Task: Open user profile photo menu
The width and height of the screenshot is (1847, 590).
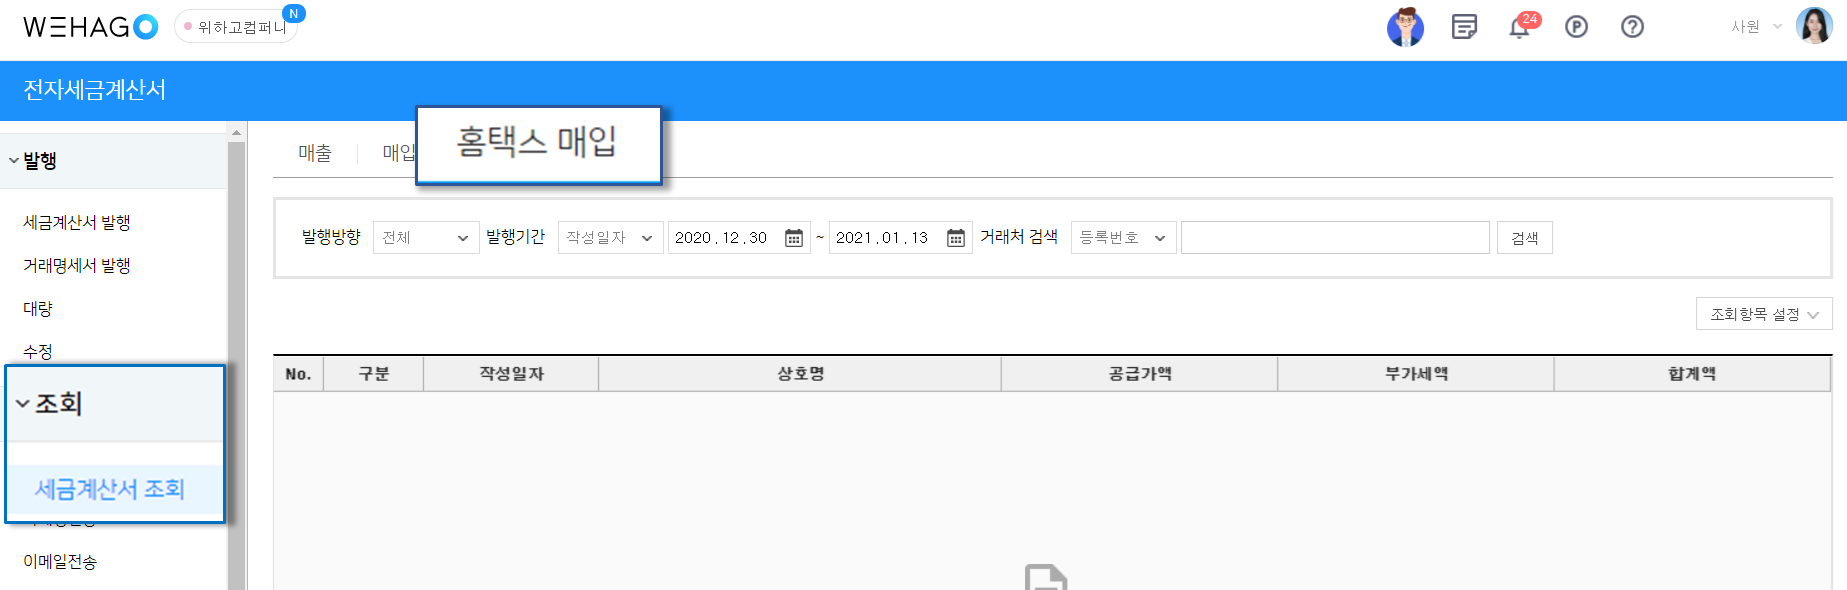Action: coord(1814,26)
